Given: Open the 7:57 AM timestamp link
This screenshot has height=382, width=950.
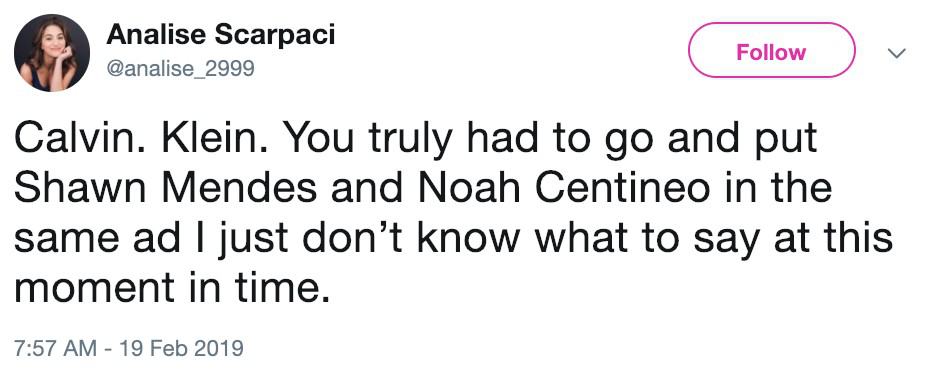Looking at the screenshot, I should click(55, 349).
